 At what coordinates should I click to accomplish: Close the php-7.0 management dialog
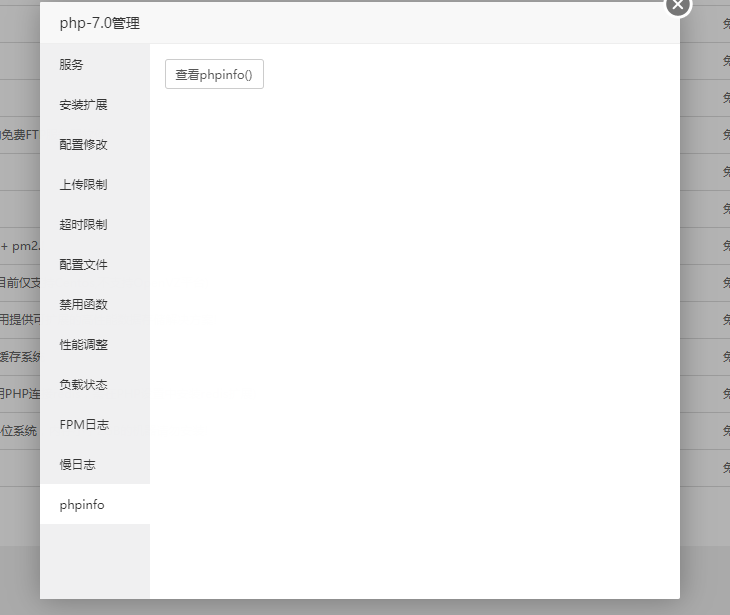678,5
